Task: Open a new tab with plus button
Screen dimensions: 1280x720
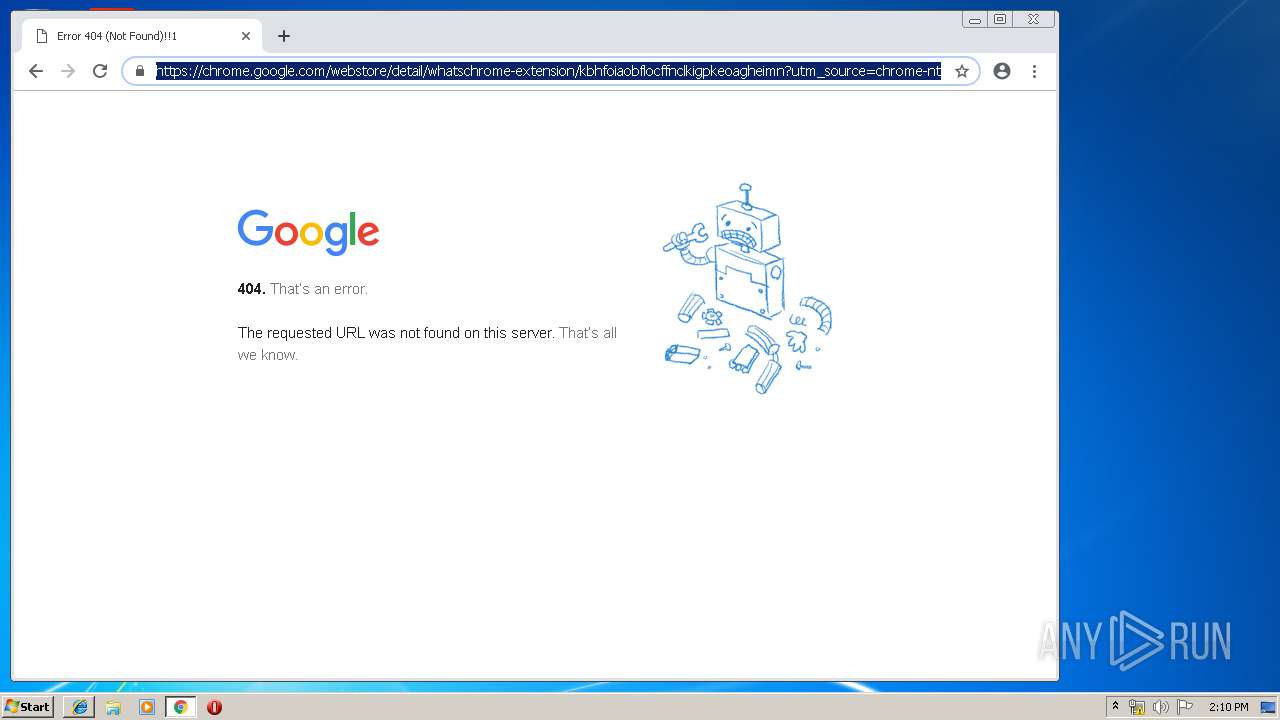Action: coord(284,36)
